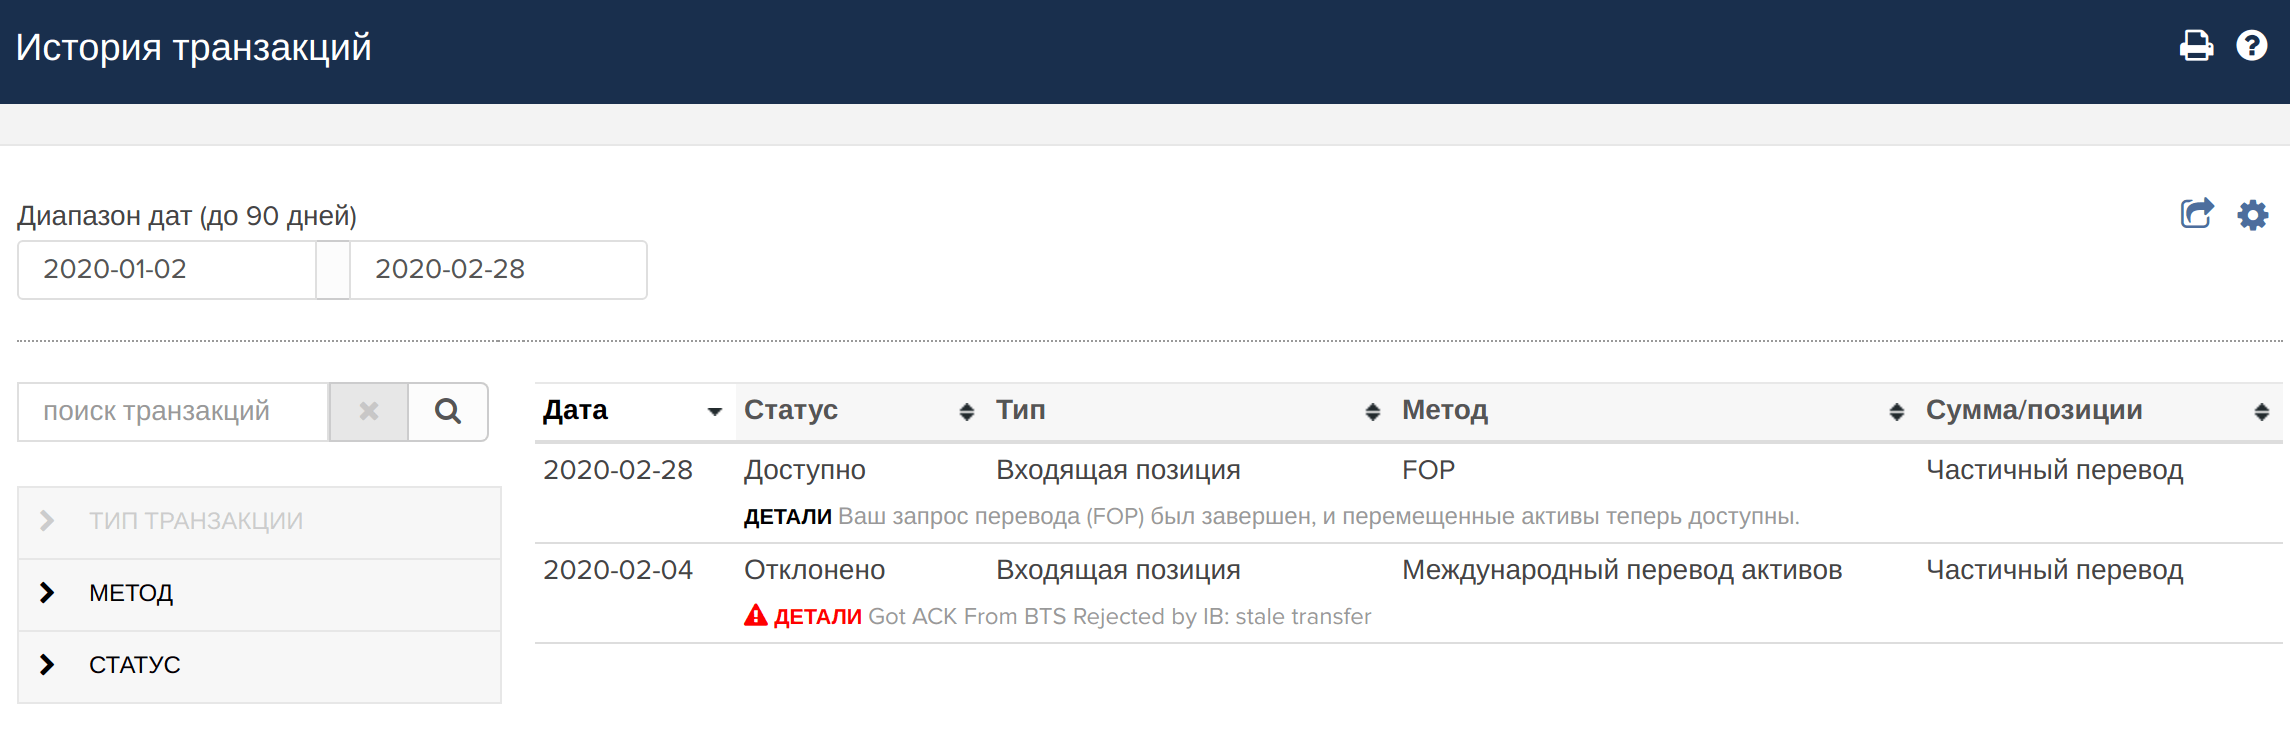2290x734 pixels.
Task: Click the export/share icon
Action: (2197, 213)
